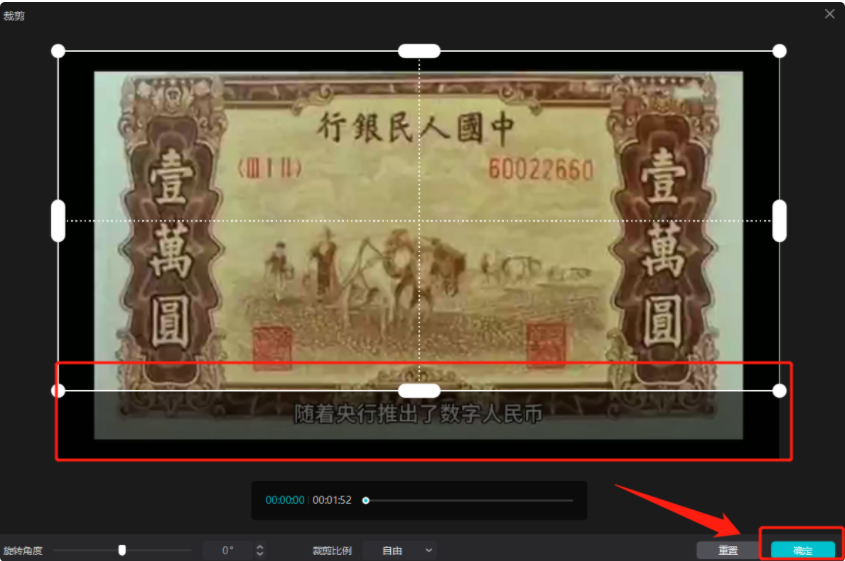The width and height of the screenshot is (845, 561).
Task: Click the right-middle crop edge handle
Action: tap(779, 221)
